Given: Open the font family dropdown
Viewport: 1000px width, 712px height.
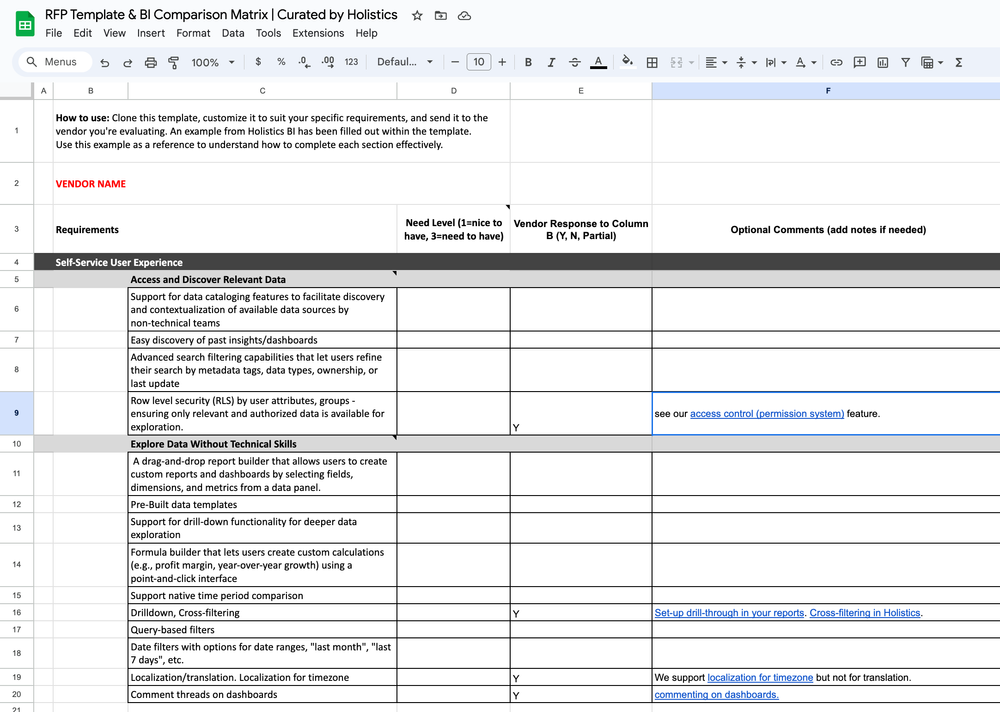Looking at the screenshot, I should click(404, 61).
